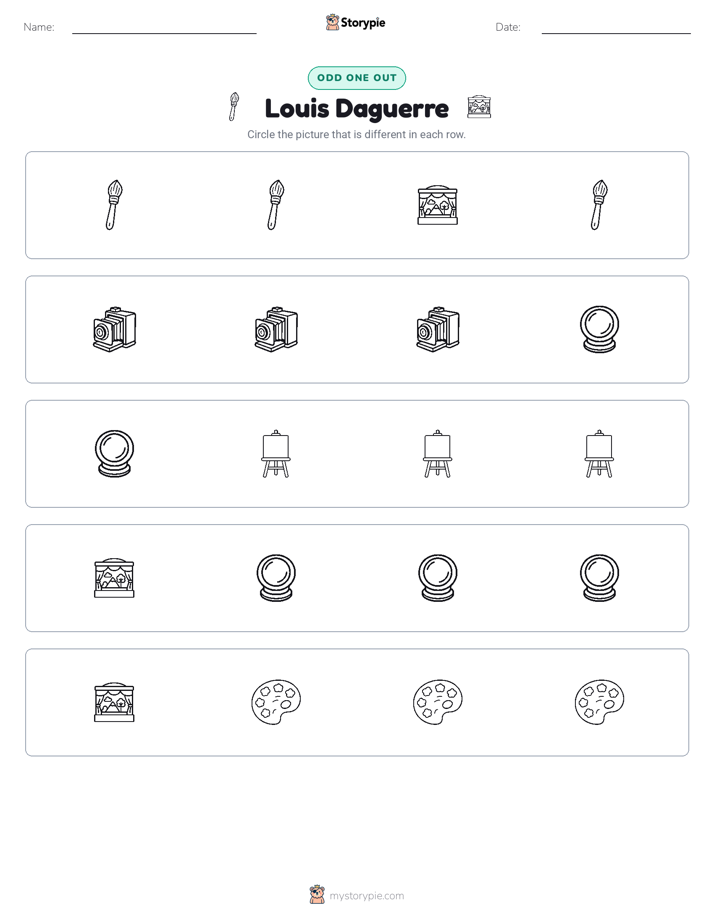The image size is (714, 924).
Task: Click the diorama icon right of the title
Action: 479,107
